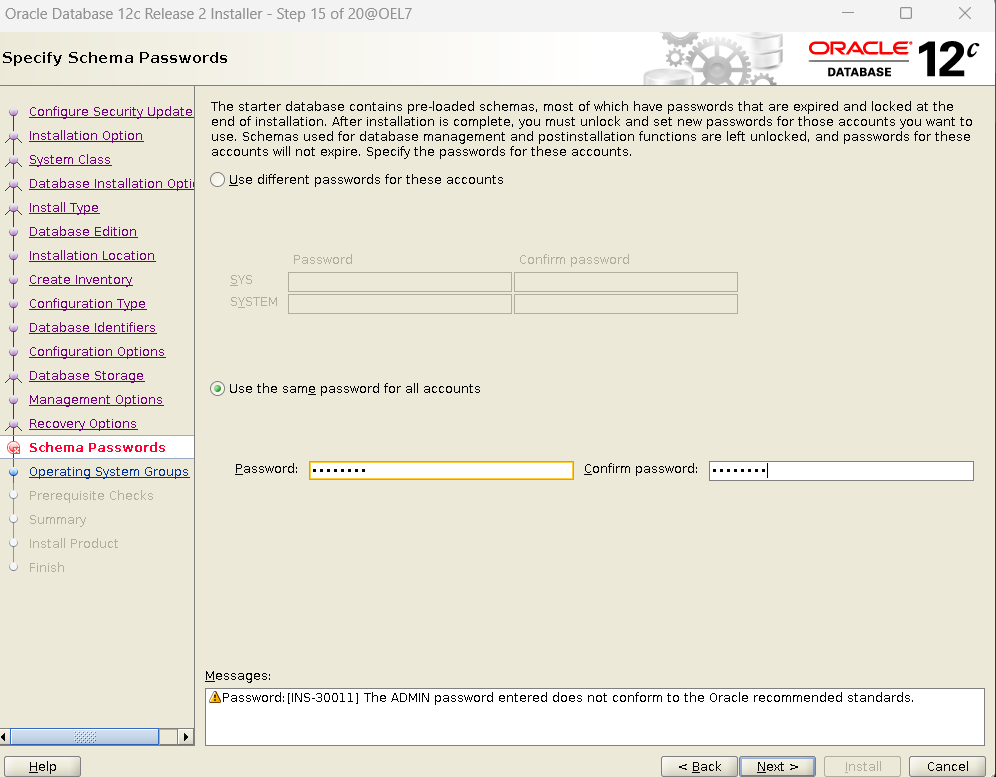Screen dimensions: 996x777
Task: Click the step list right scroll arrow
Action: 185,737
